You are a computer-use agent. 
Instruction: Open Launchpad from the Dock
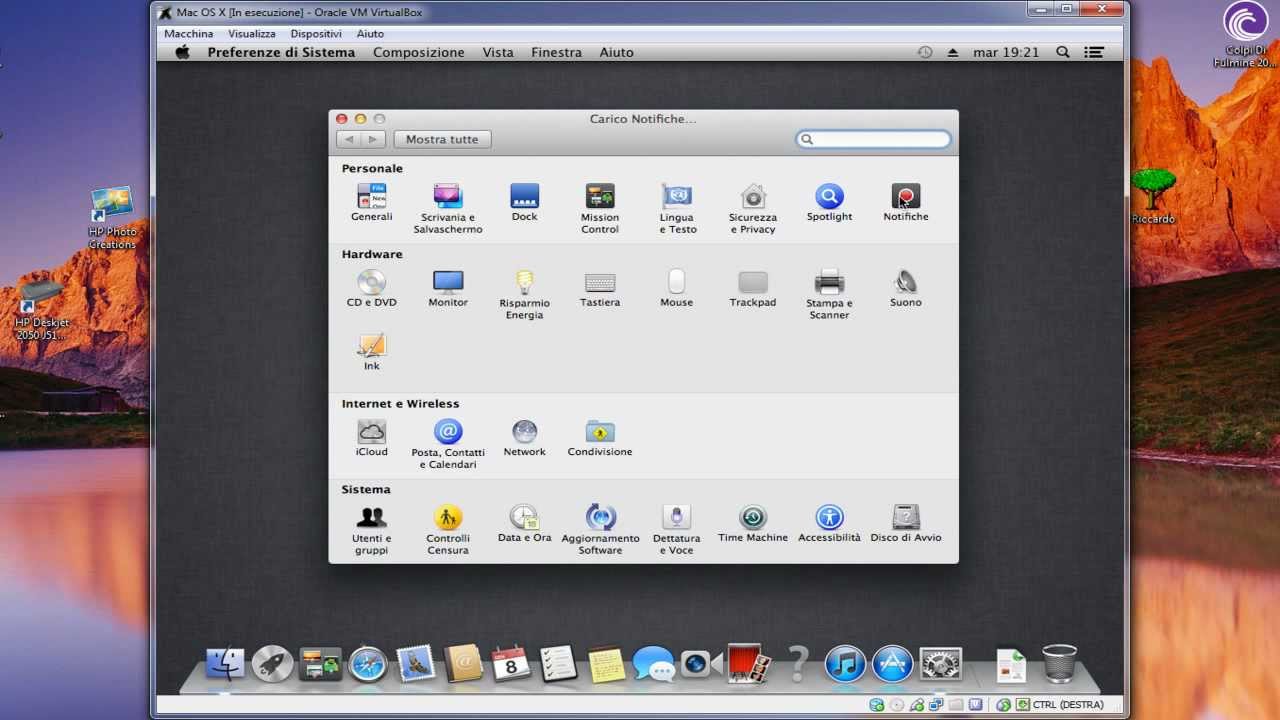272,664
